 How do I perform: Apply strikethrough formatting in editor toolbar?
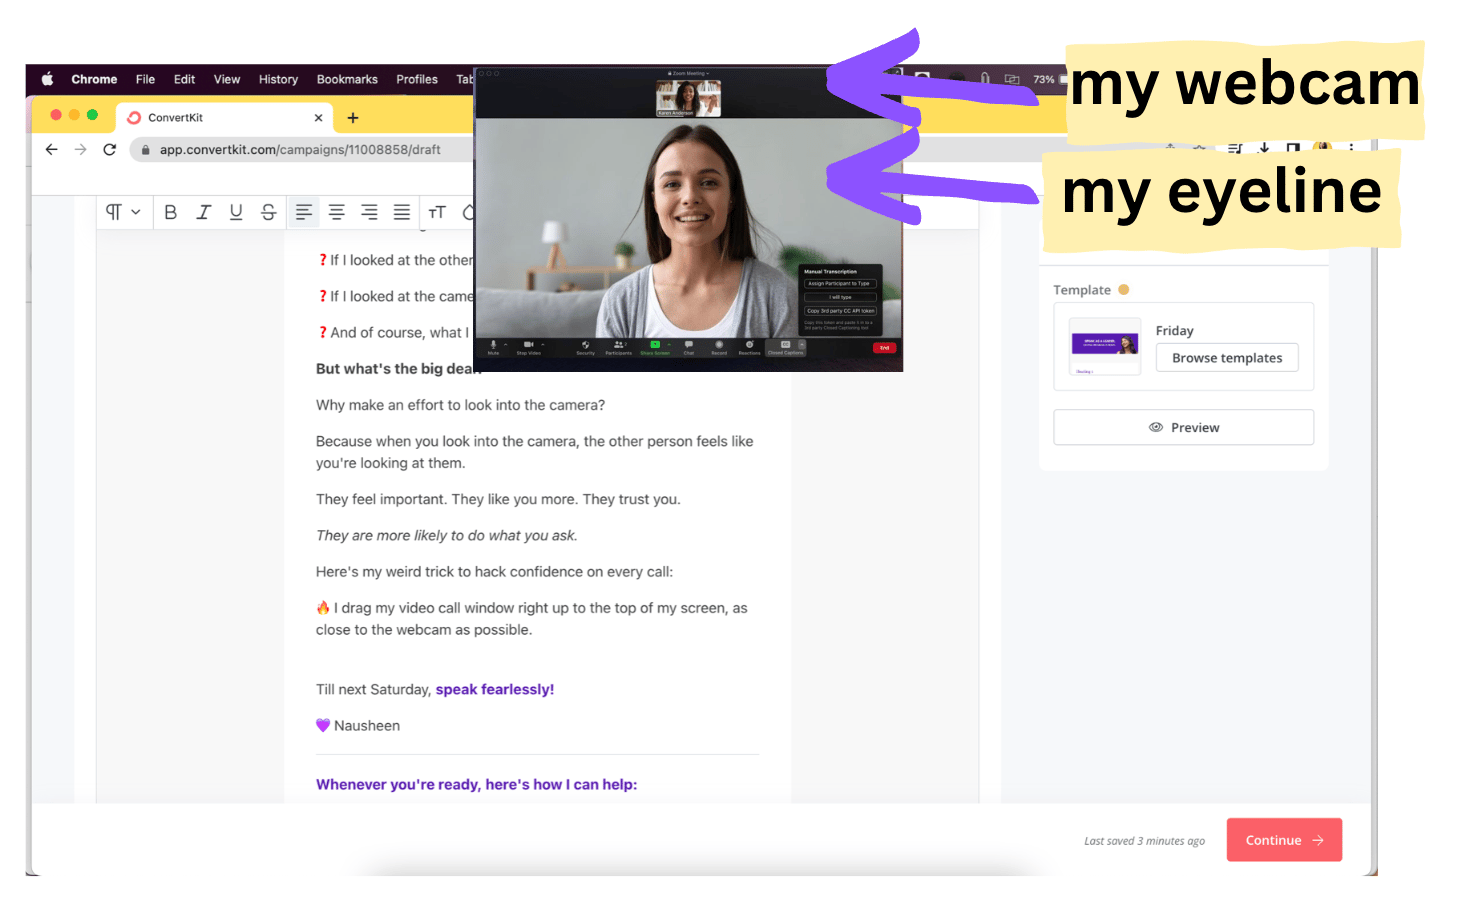pyautogui.click(x=269, y=212)
